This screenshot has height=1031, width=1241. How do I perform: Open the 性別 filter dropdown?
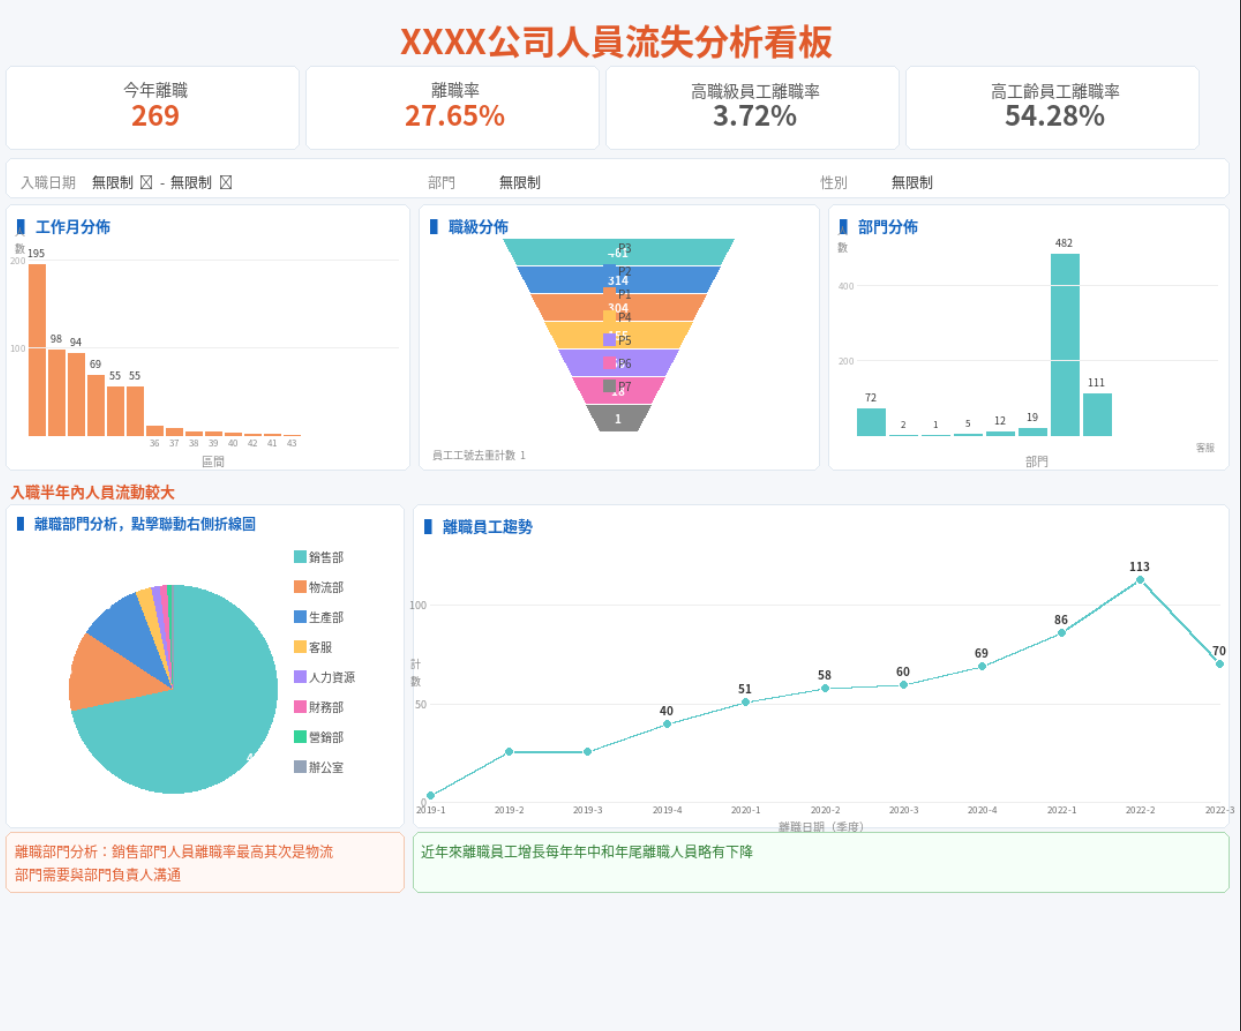point(912,182)
